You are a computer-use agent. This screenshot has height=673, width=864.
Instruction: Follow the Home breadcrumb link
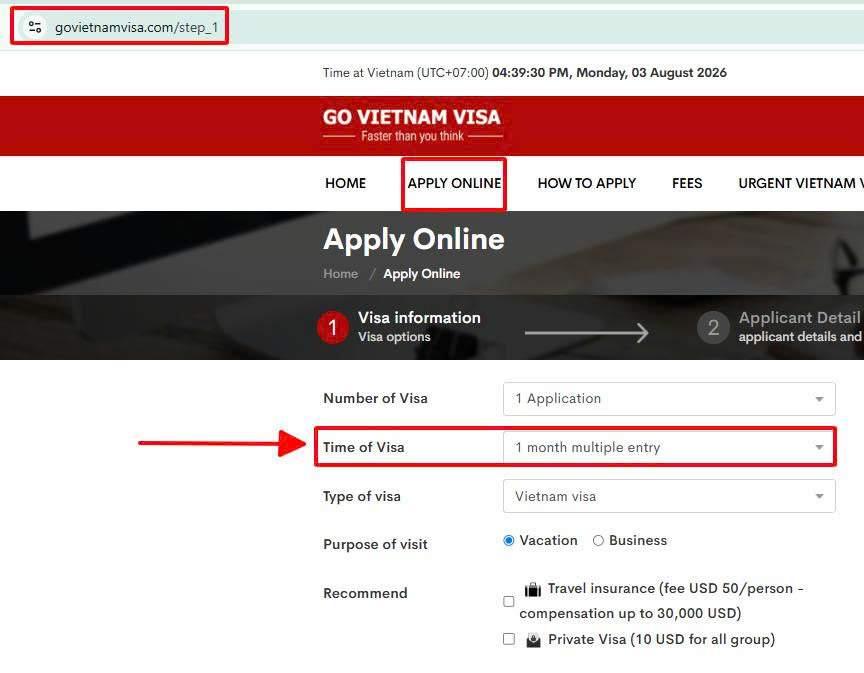click(x=341, y=274)
